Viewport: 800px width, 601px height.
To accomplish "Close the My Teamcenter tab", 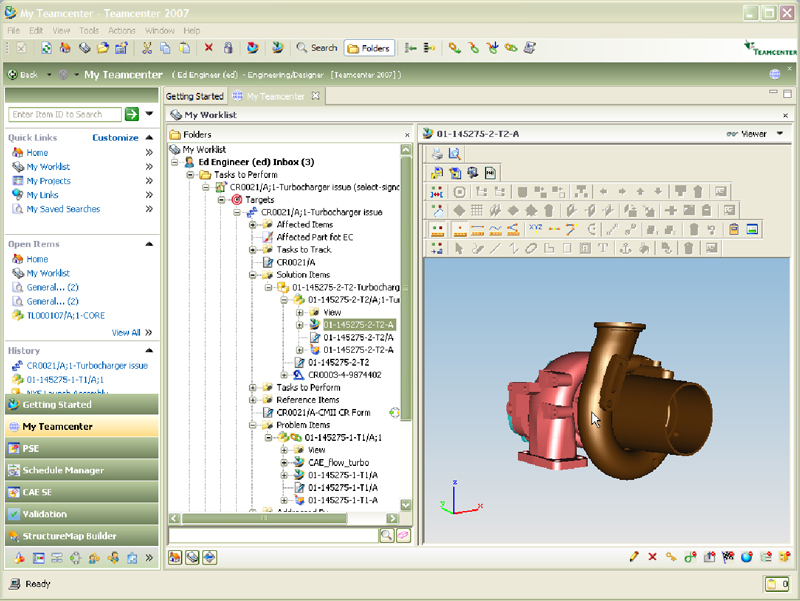I will [x=316, y=96].
